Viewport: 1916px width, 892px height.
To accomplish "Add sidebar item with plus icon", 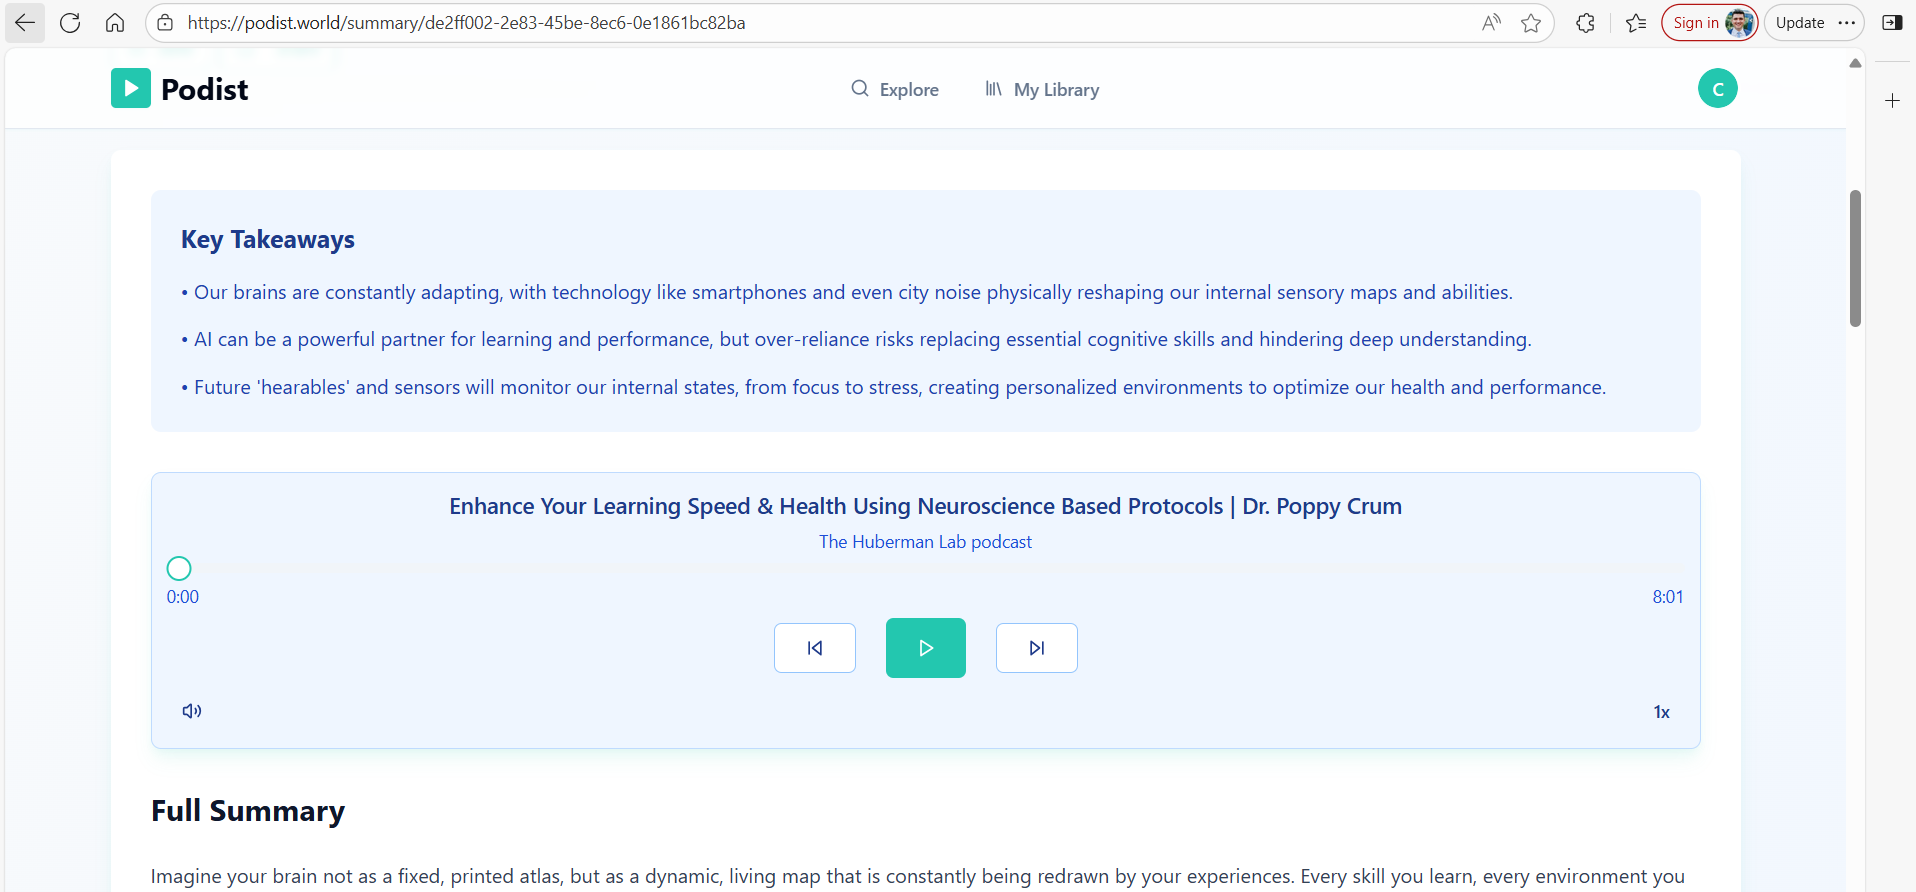I will tap(1892, 101).
